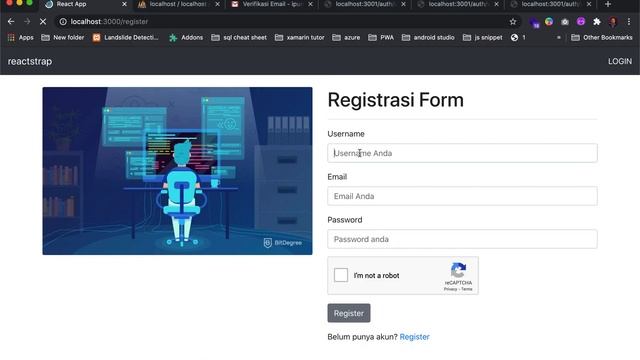
Task: Focus the Password anda field
Action: (x=462, y=239)
